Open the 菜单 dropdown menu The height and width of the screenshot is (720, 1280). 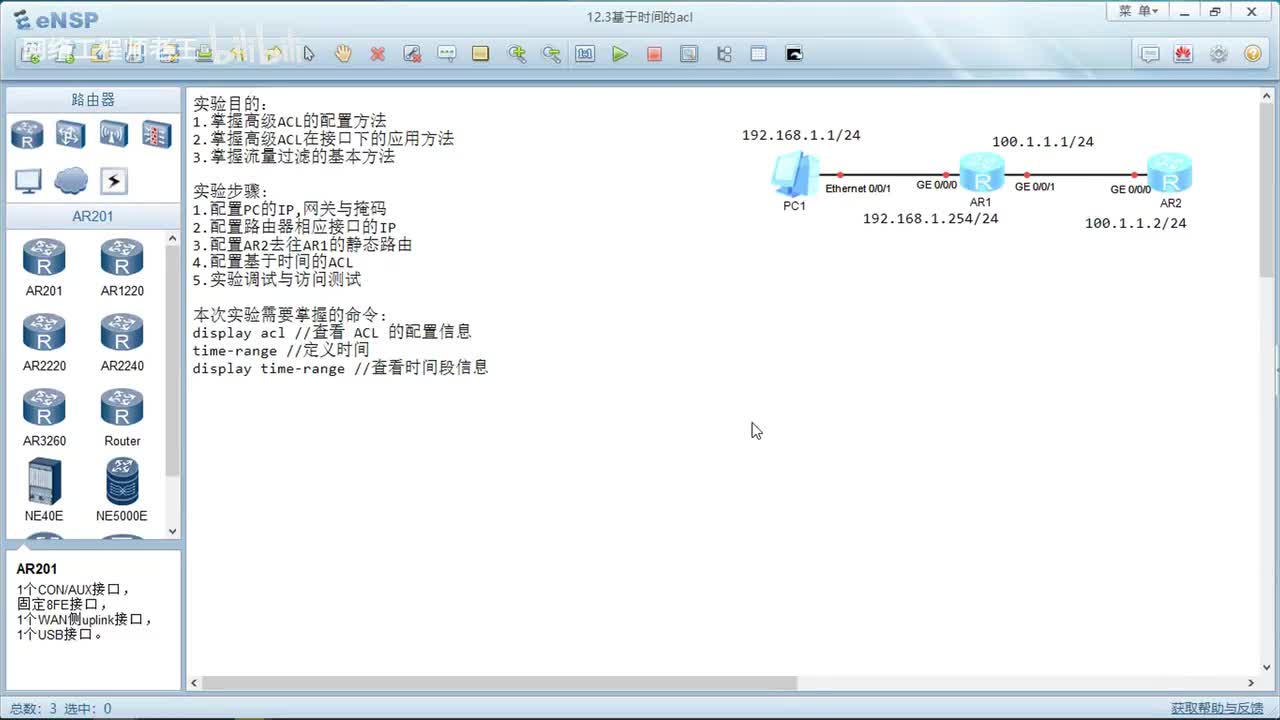pyautogui.click(x=1138, y=11)
